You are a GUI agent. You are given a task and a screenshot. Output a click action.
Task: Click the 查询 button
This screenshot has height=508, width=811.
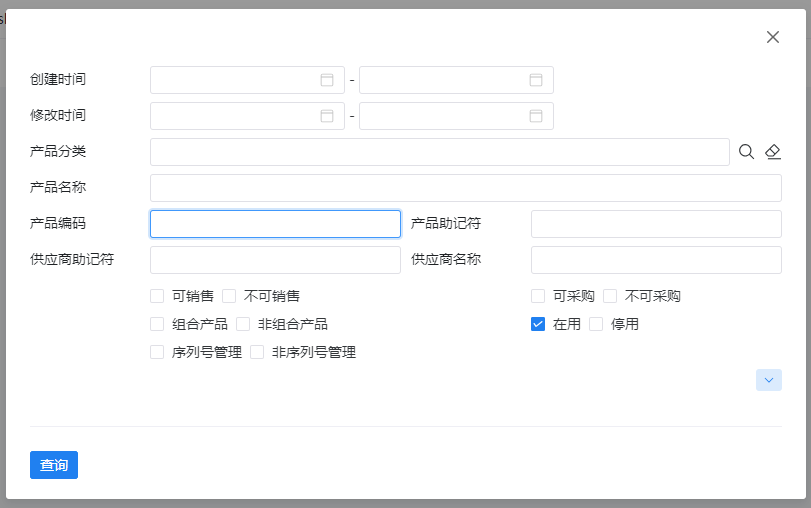coord(54,465)
